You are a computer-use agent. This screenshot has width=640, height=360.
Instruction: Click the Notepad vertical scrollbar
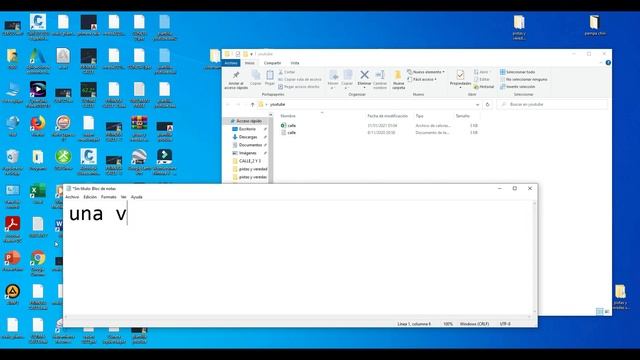[535, 258]
